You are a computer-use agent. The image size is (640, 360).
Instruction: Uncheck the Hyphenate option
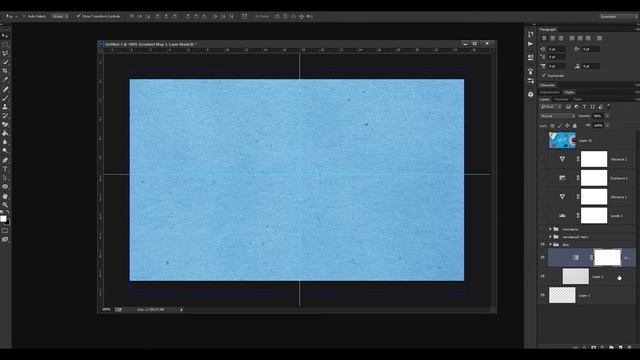(544, 76)
